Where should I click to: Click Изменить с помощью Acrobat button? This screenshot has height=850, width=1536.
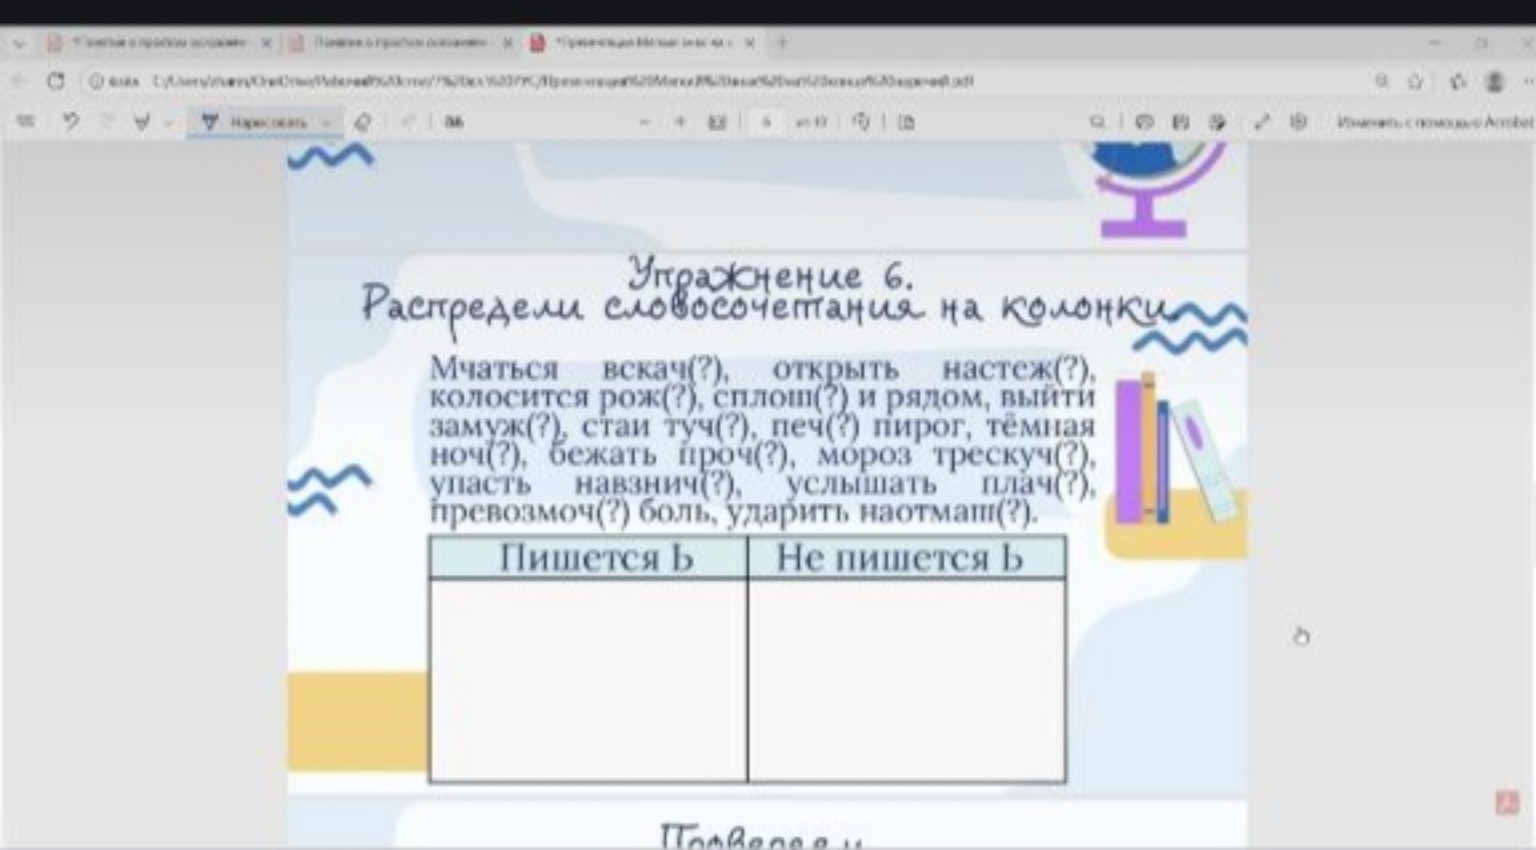[x=1430, y=121]
